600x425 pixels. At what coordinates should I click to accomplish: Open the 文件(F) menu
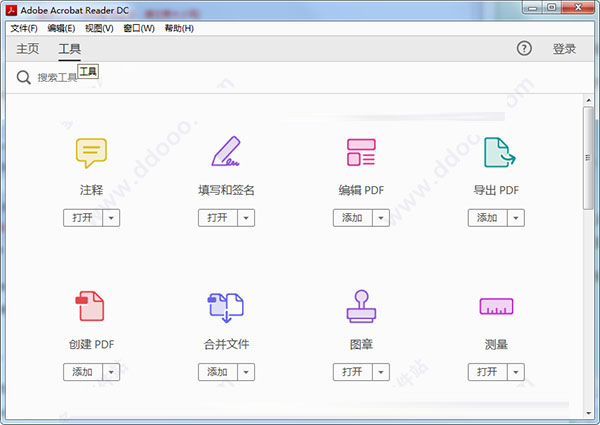tap(24, 28)
